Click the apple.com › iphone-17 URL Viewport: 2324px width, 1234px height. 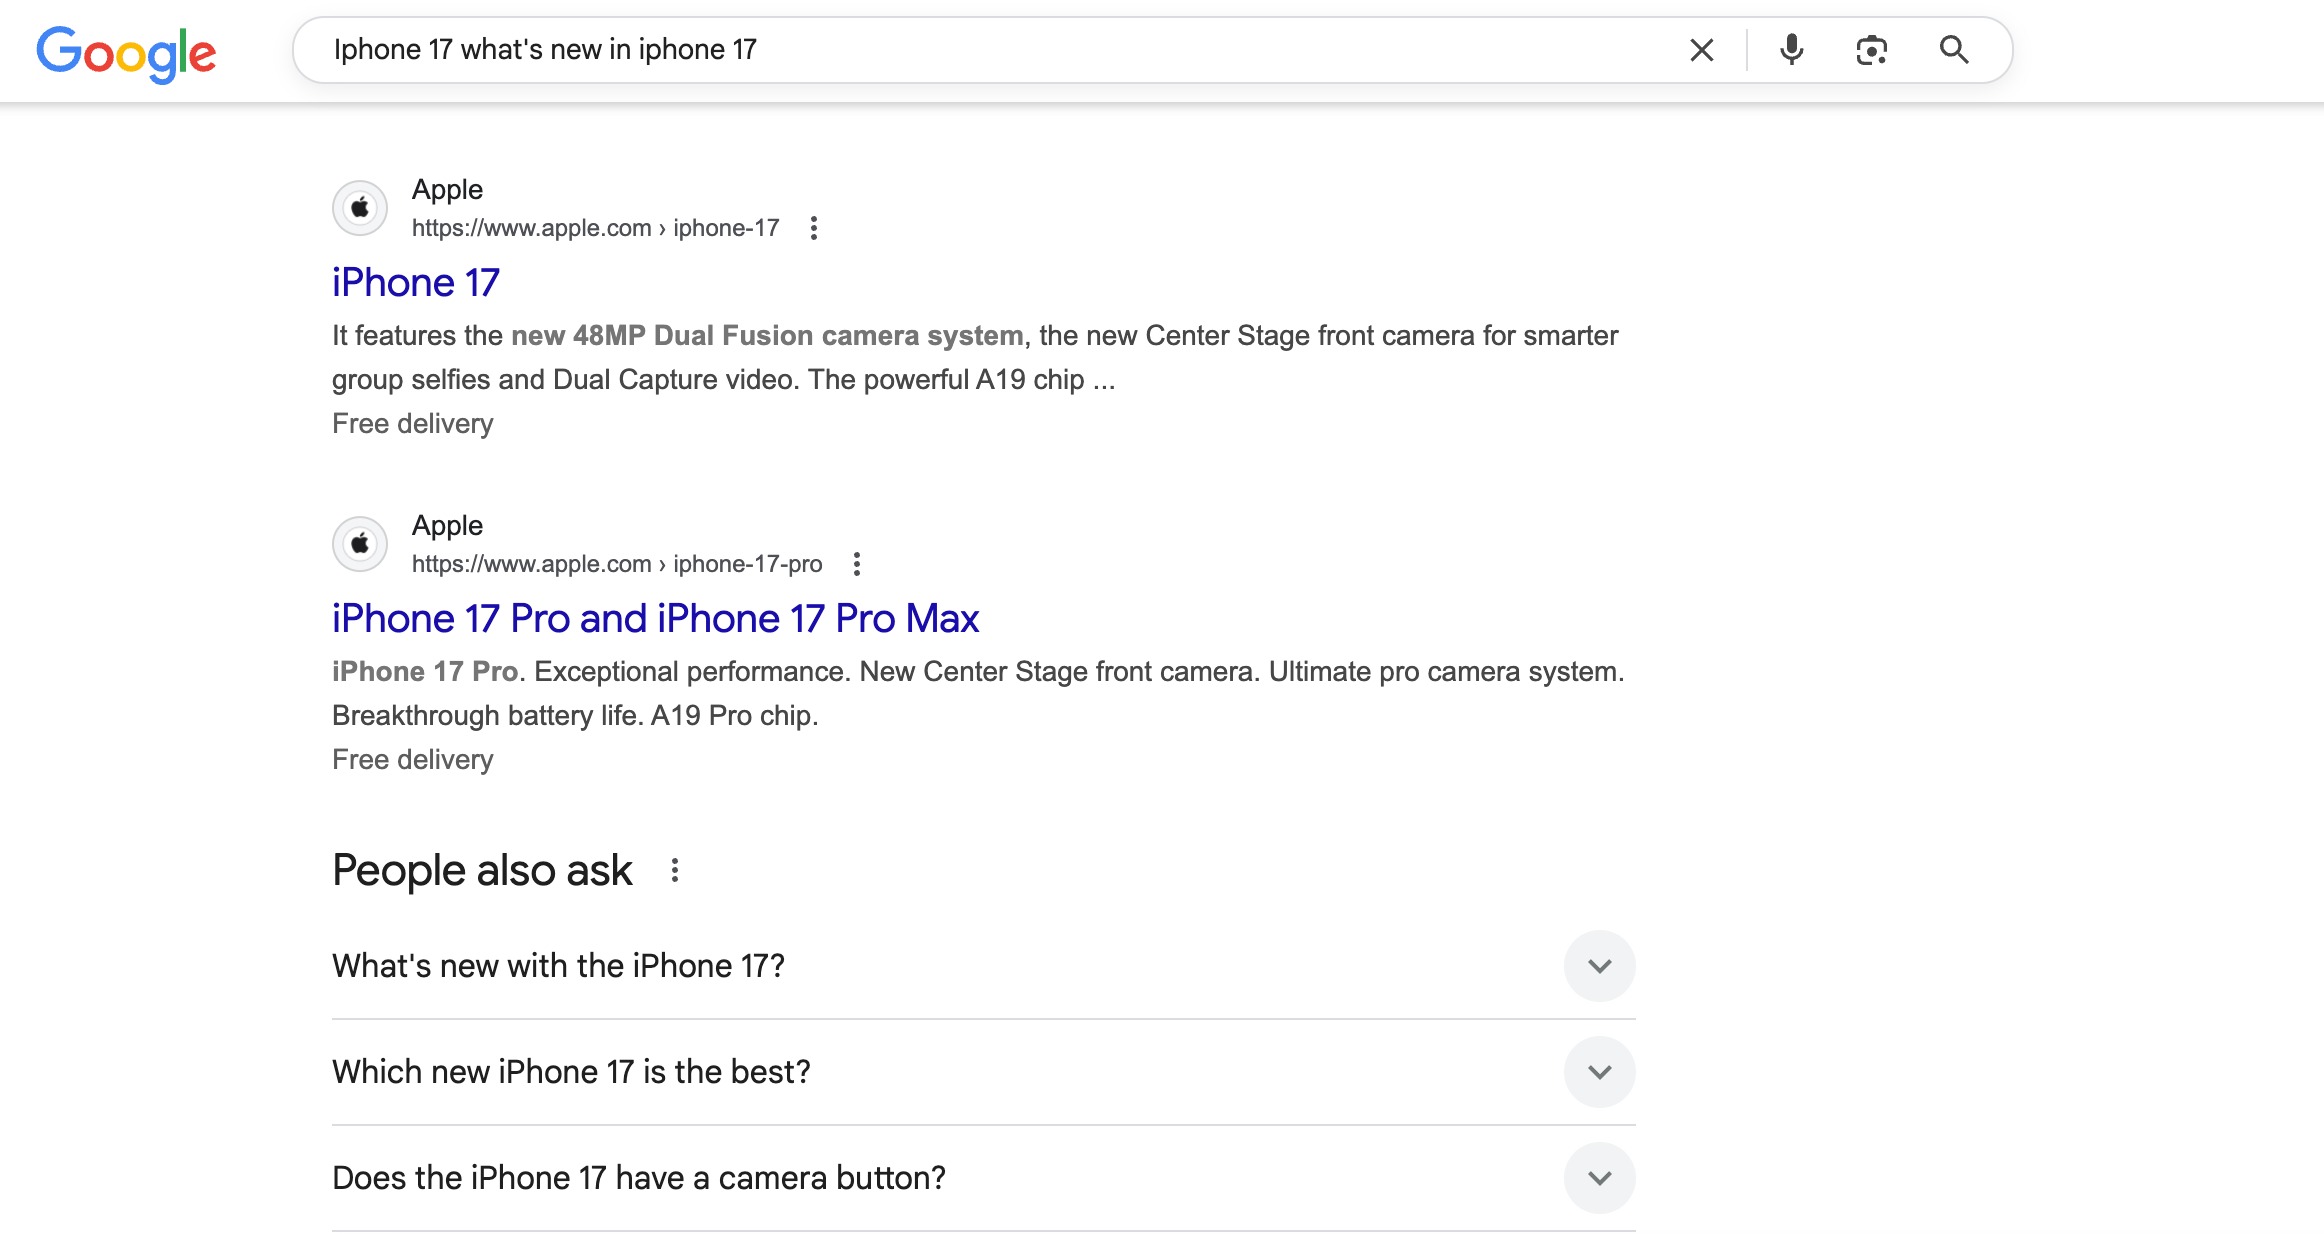(x=595, y=228)
